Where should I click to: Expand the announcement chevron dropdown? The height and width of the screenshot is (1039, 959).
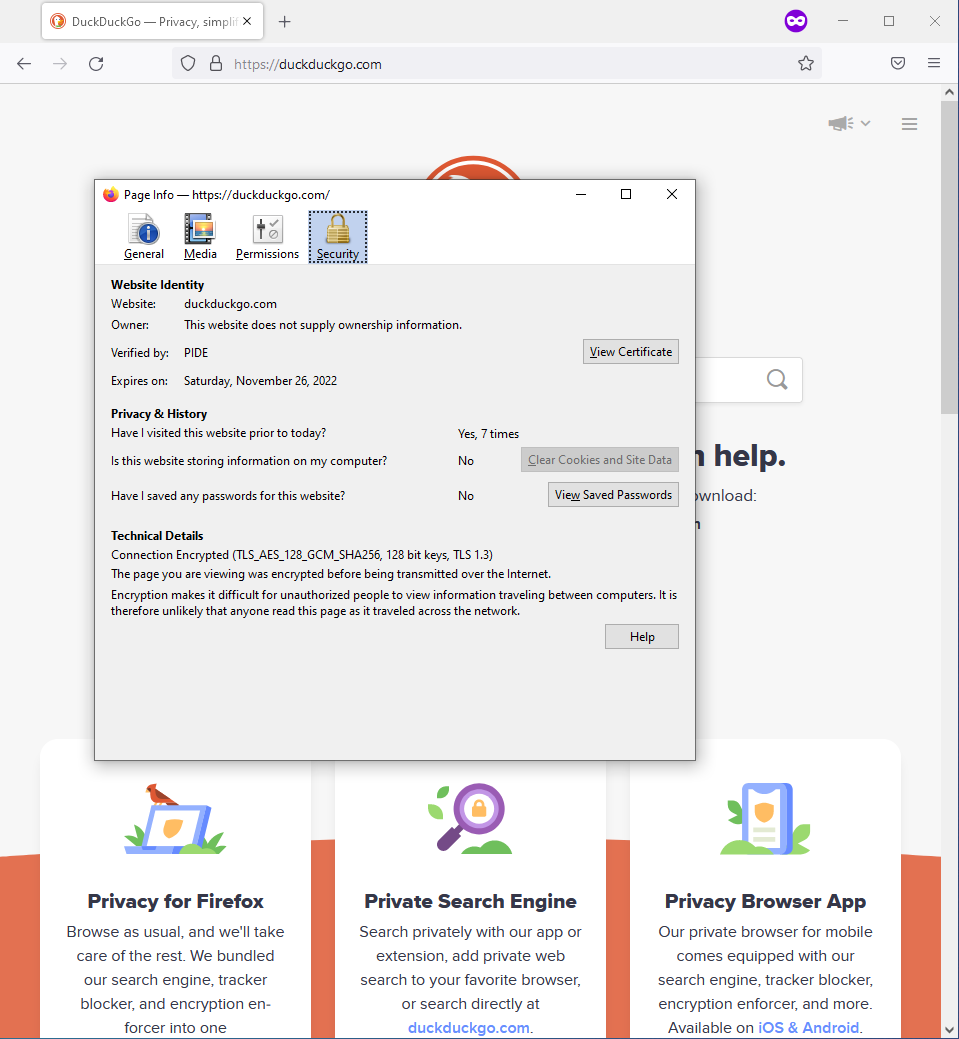pos(865,123)
